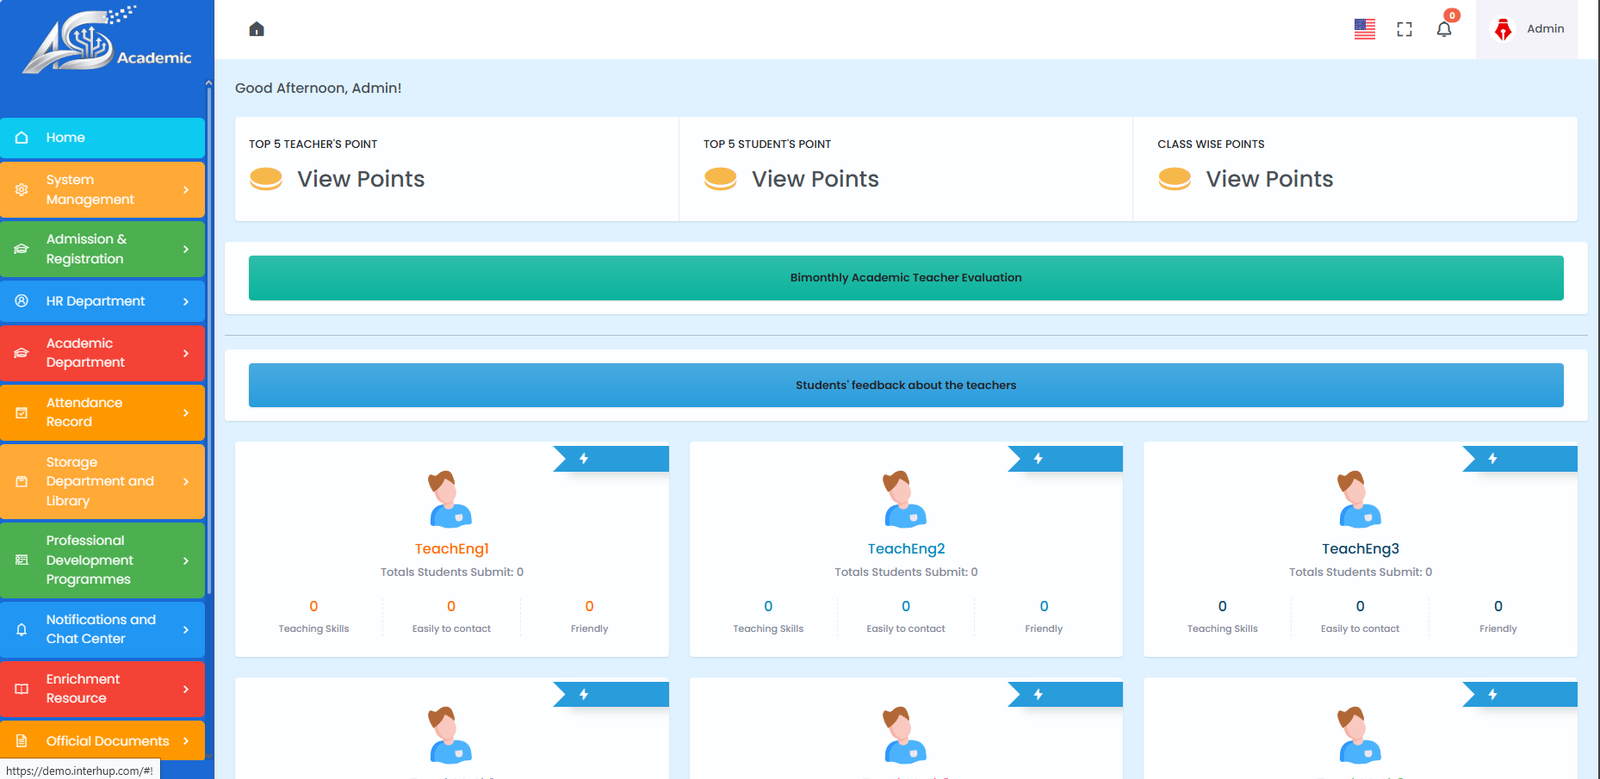Screen dimensions: 1600x779
Task: Click the AS Academic logo
Action: point(107,42)
